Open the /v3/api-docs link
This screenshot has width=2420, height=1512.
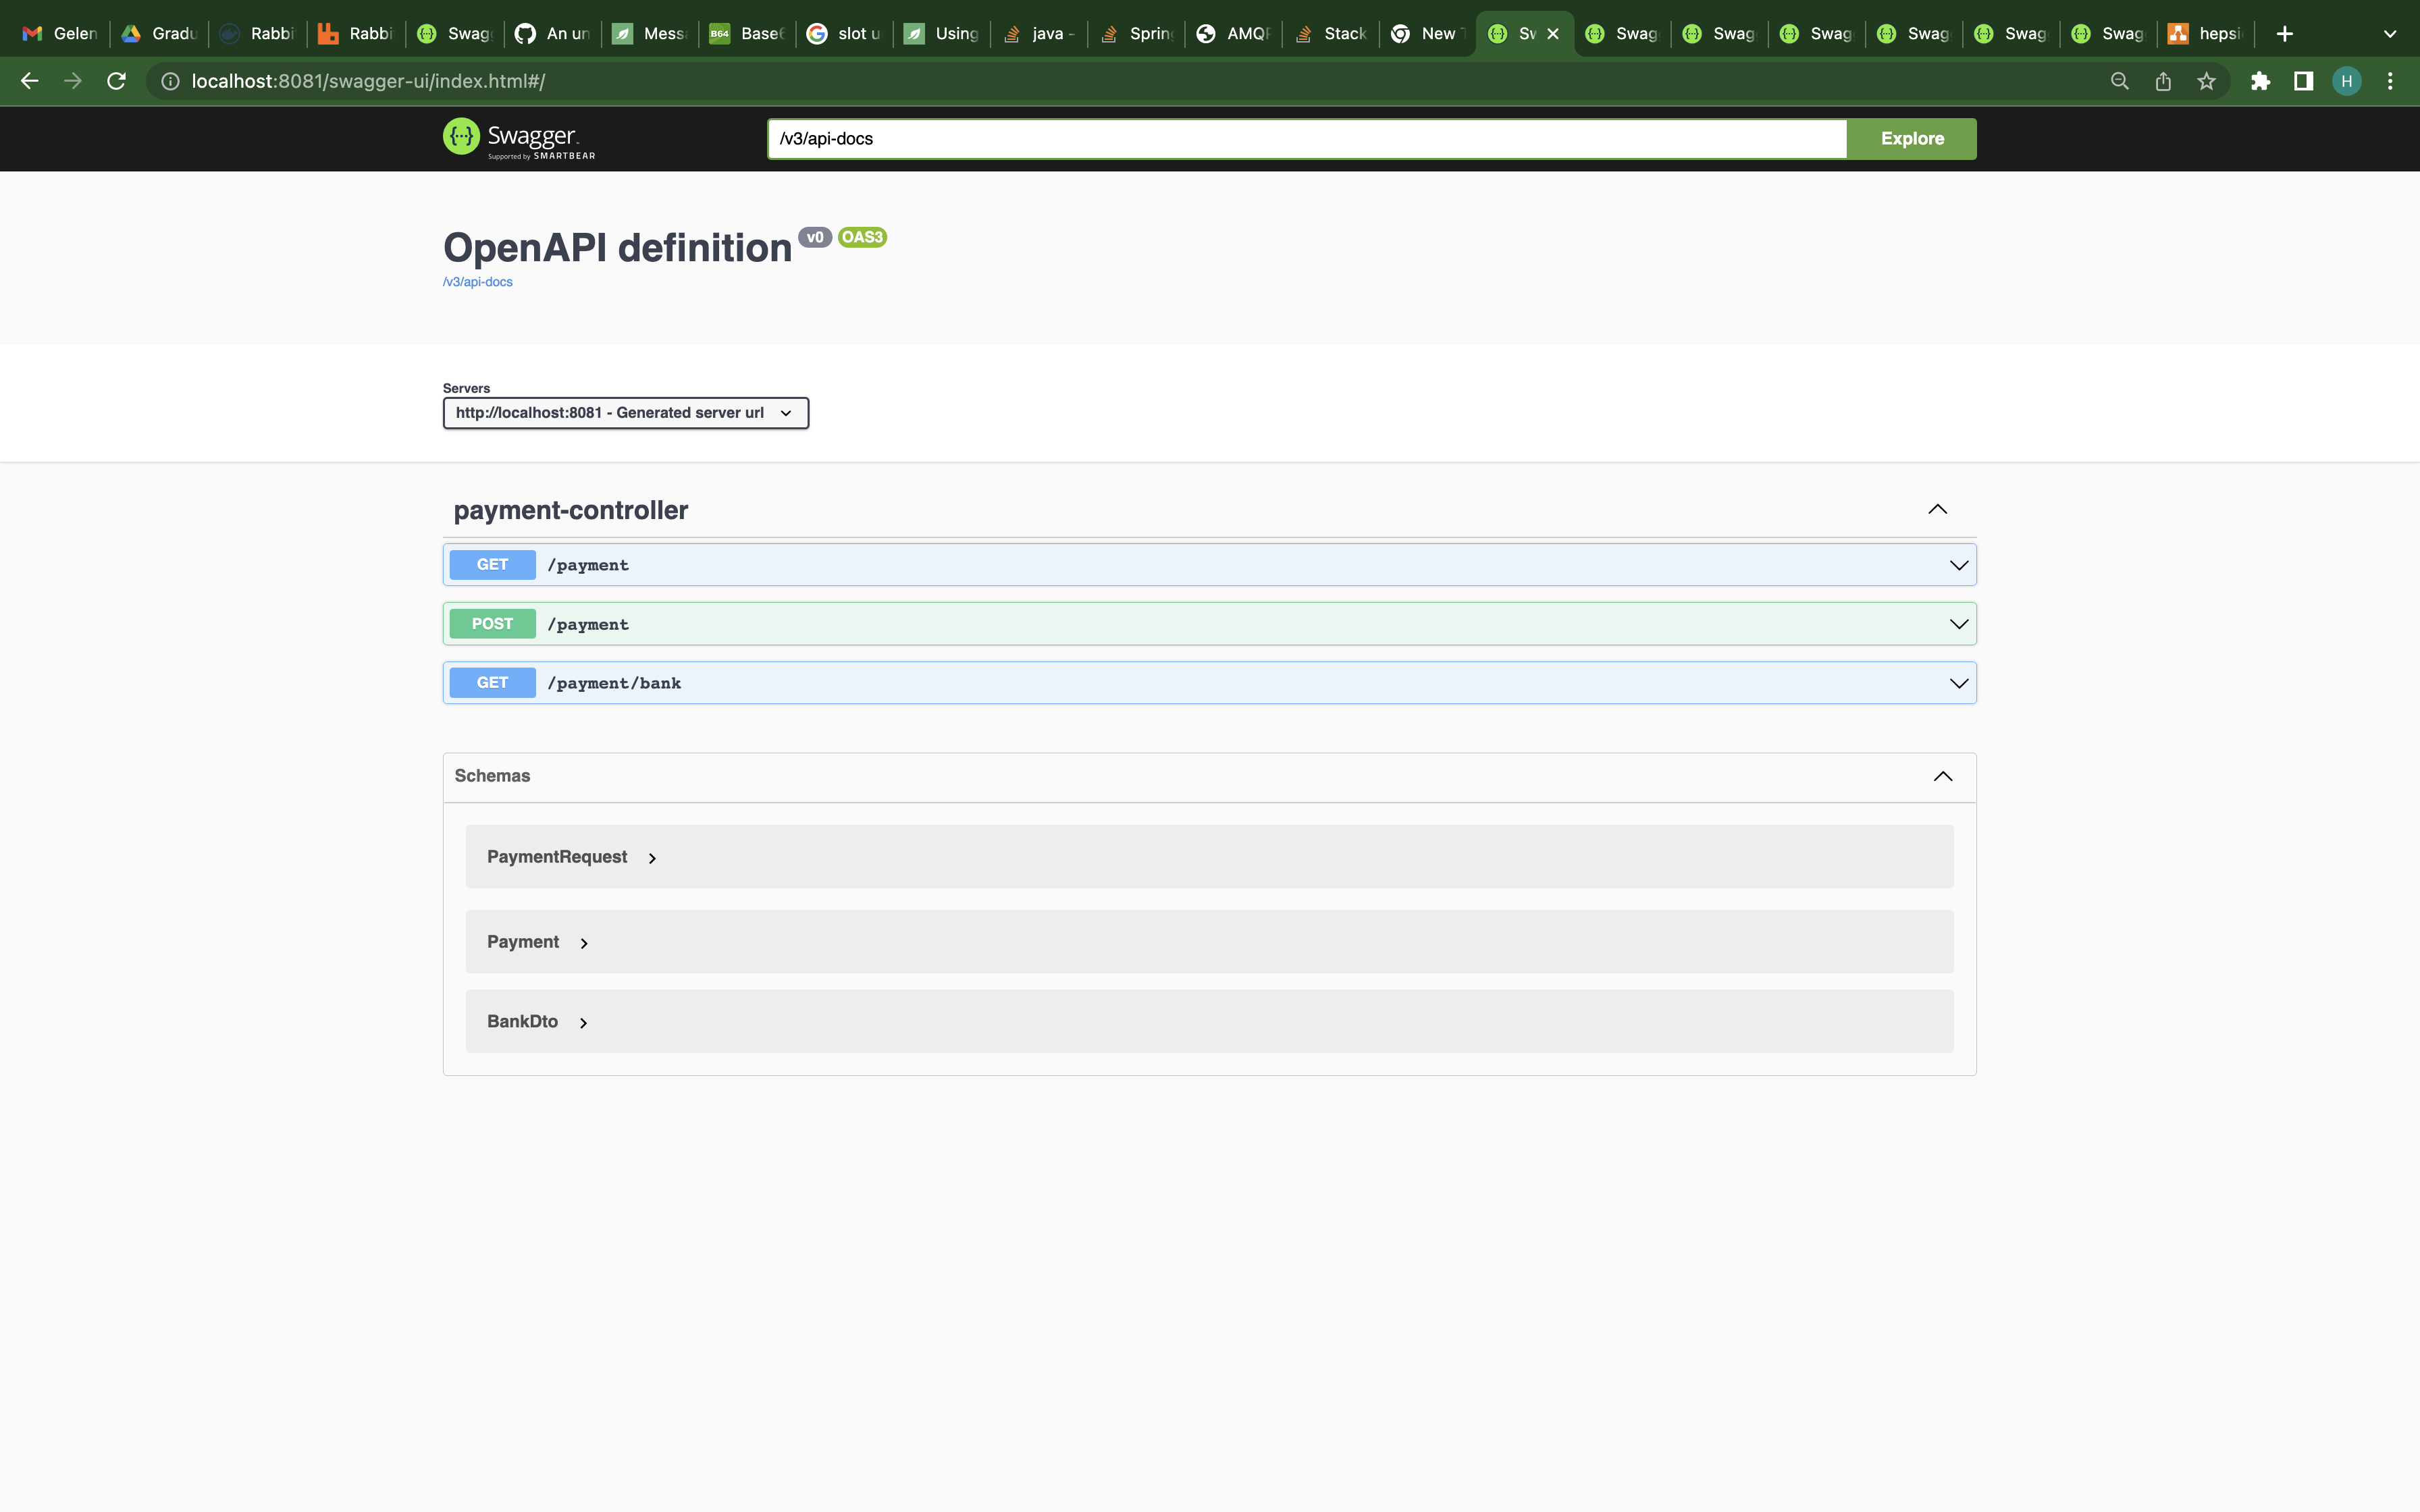tap(477, 281)
